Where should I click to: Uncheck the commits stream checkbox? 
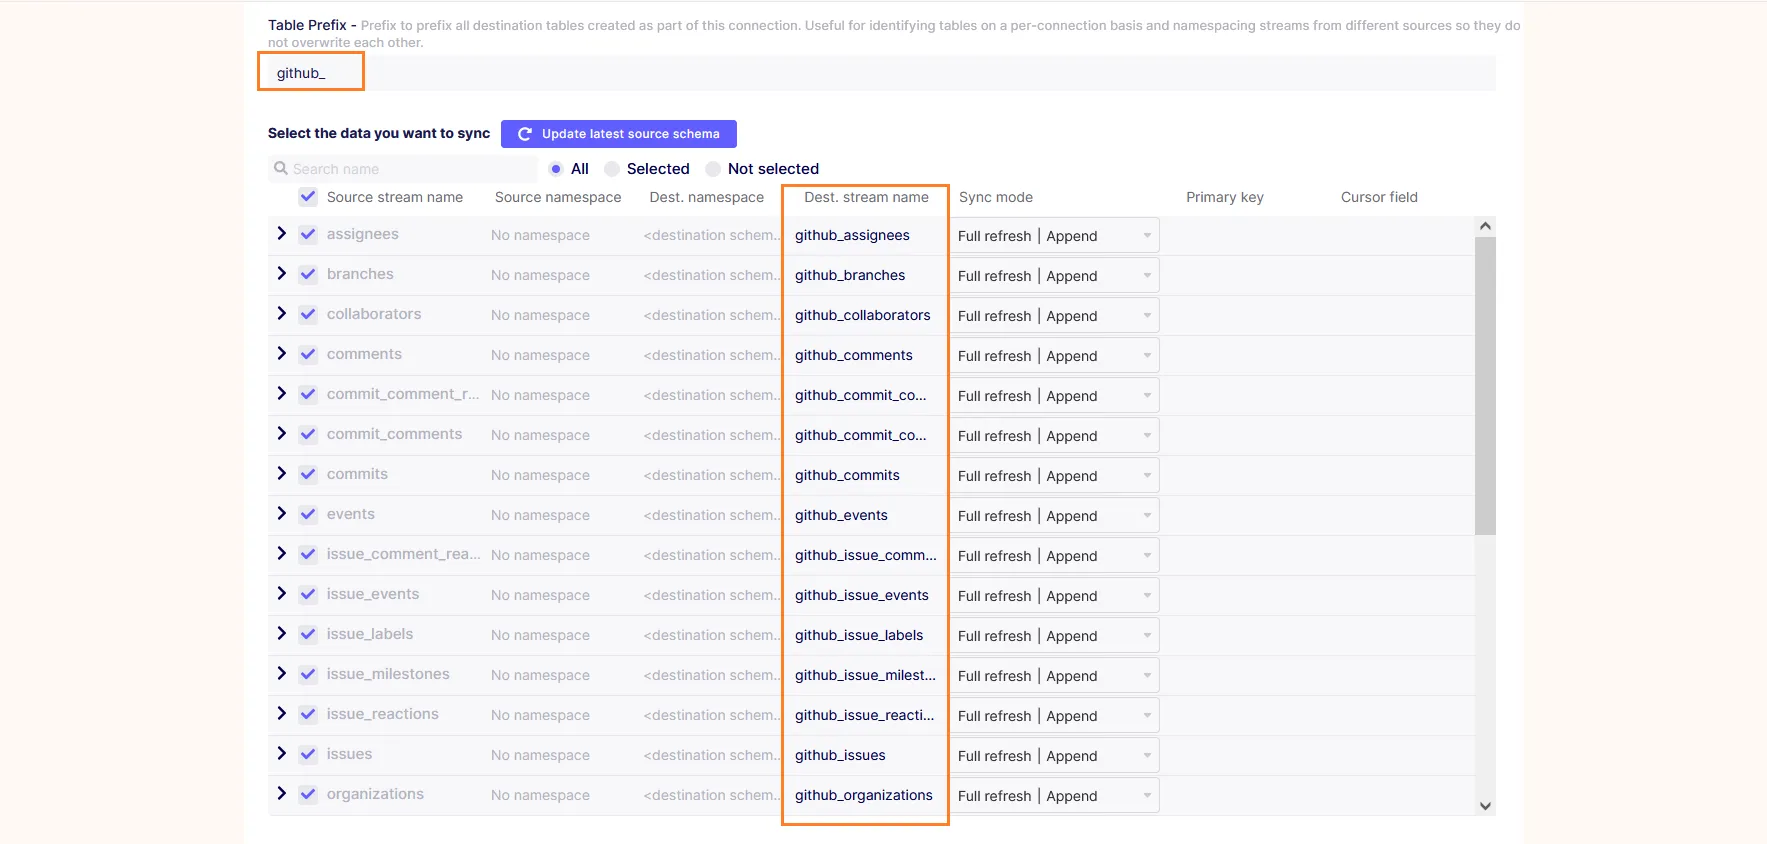coord(308,474)
